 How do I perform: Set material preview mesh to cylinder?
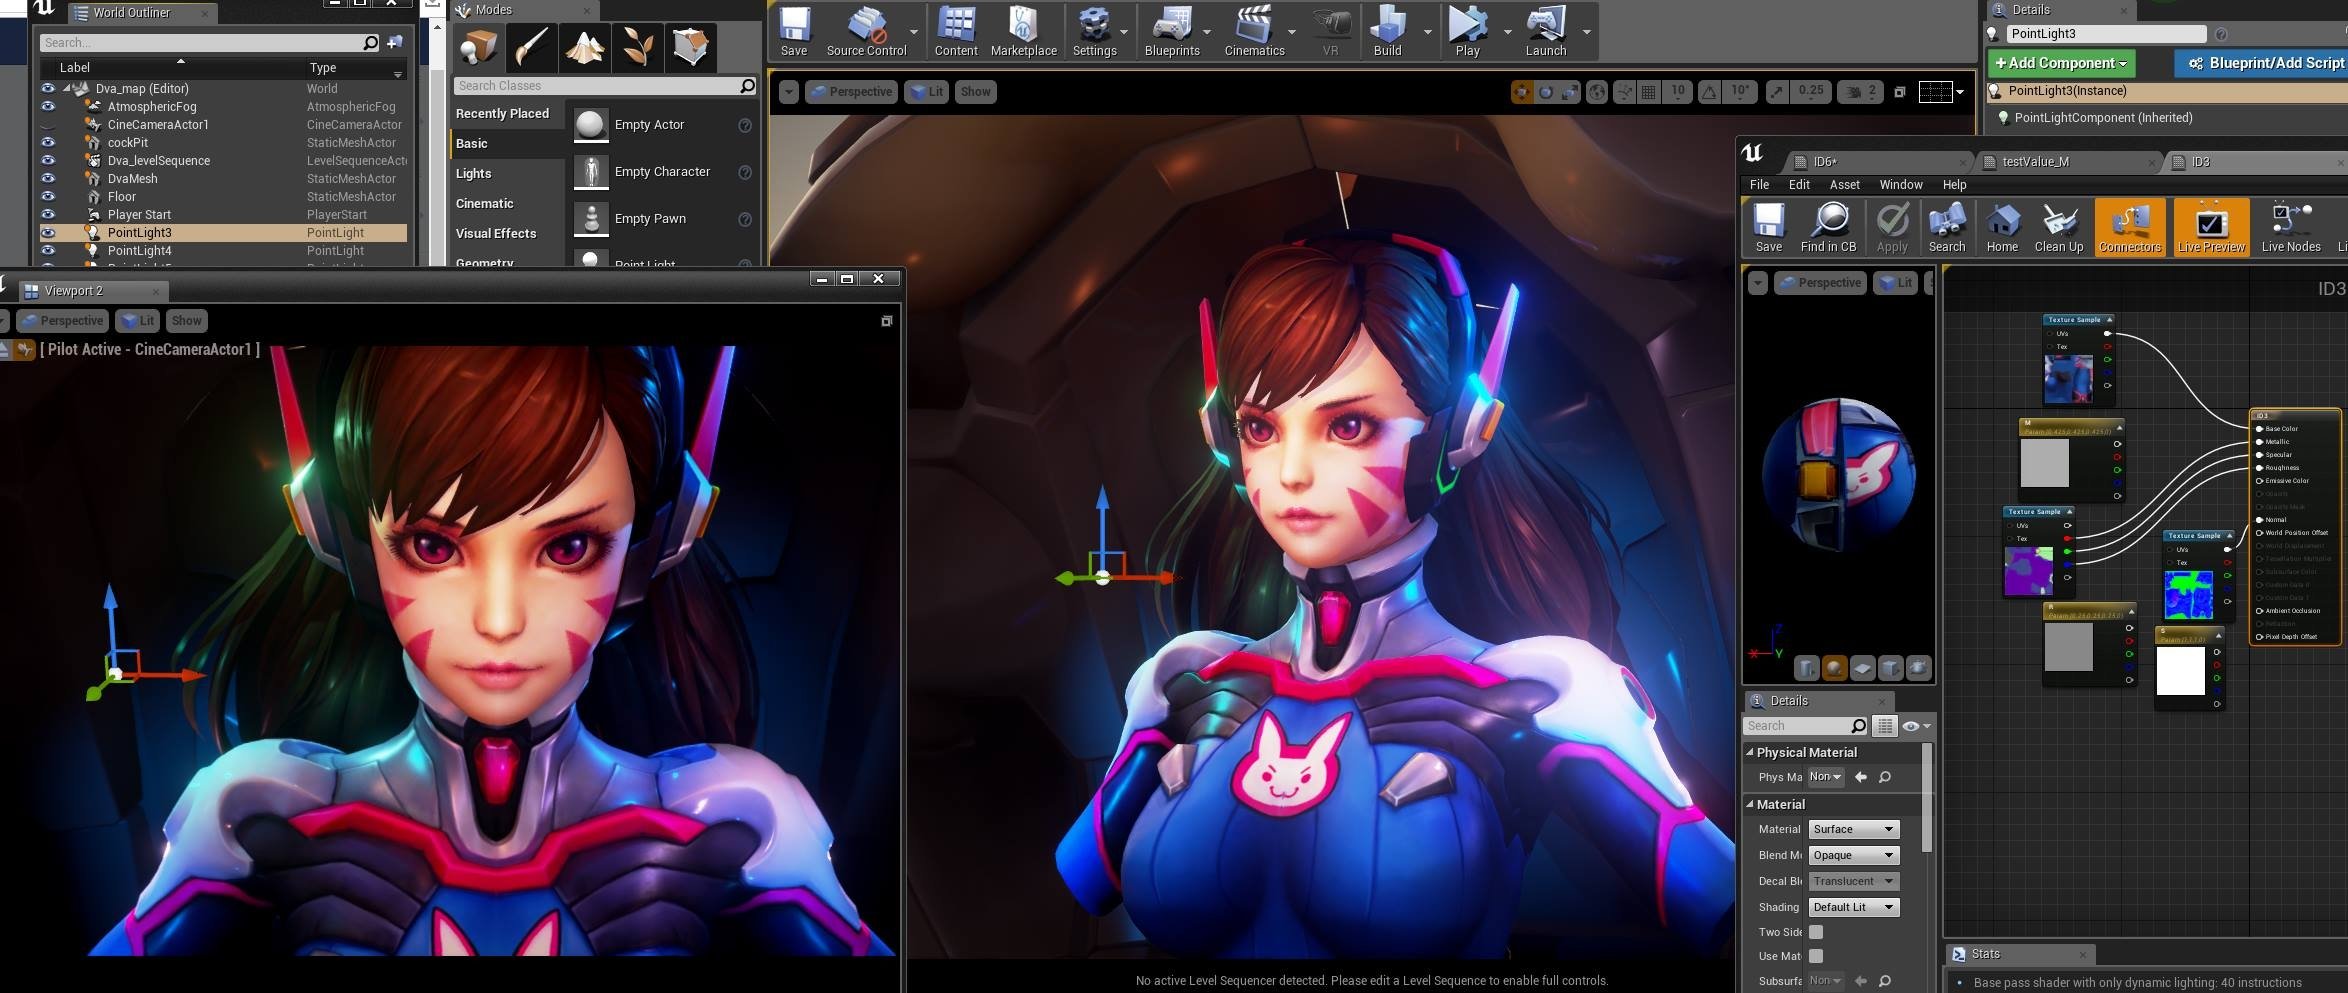[x=1806, y=668]
